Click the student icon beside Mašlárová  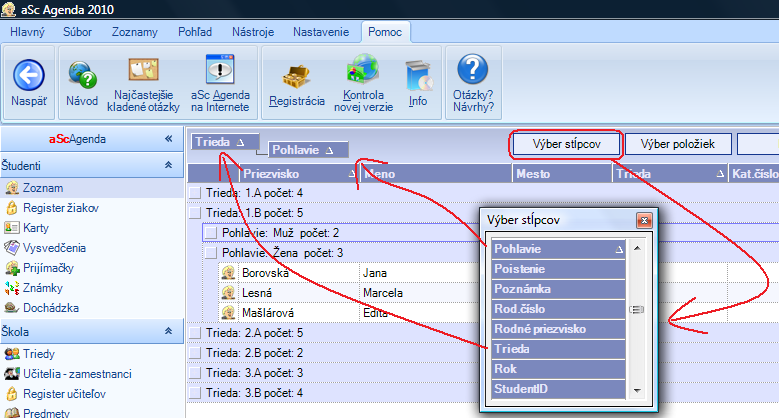[228, 313]
